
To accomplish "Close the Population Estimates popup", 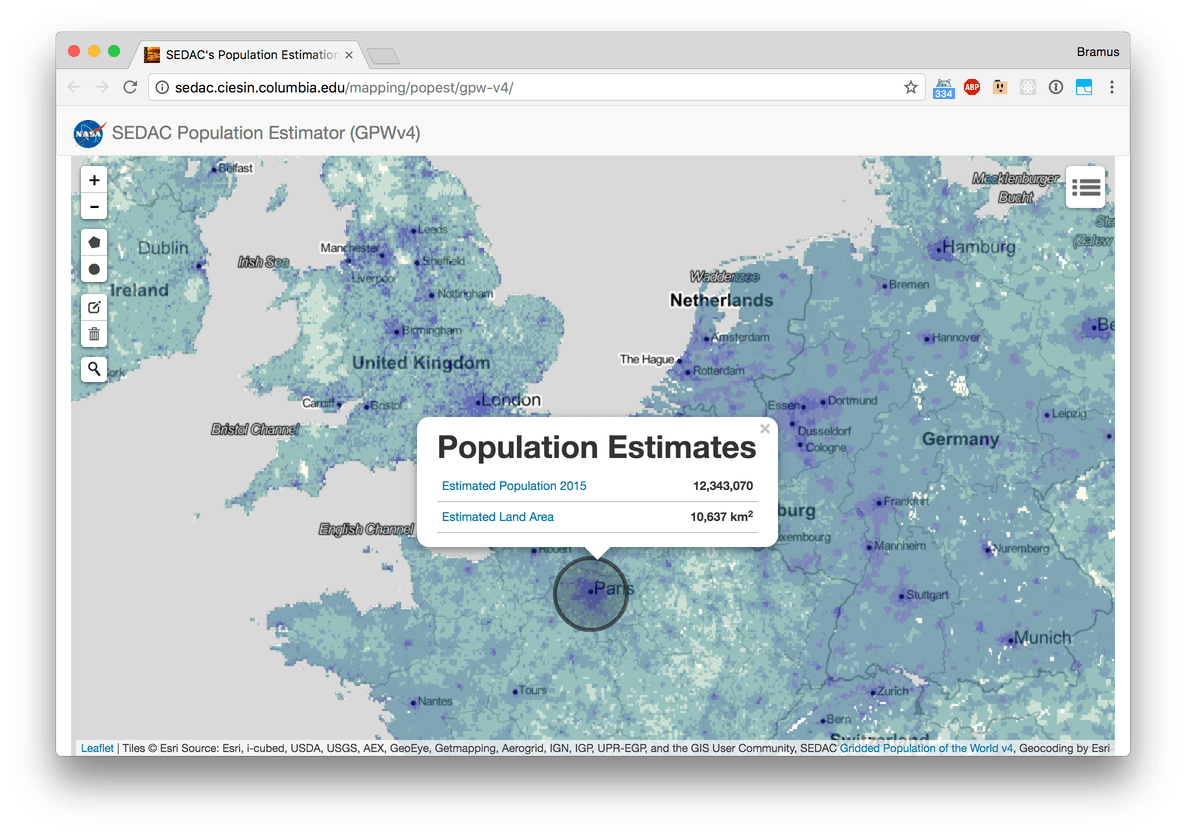I will pos(765,429).
